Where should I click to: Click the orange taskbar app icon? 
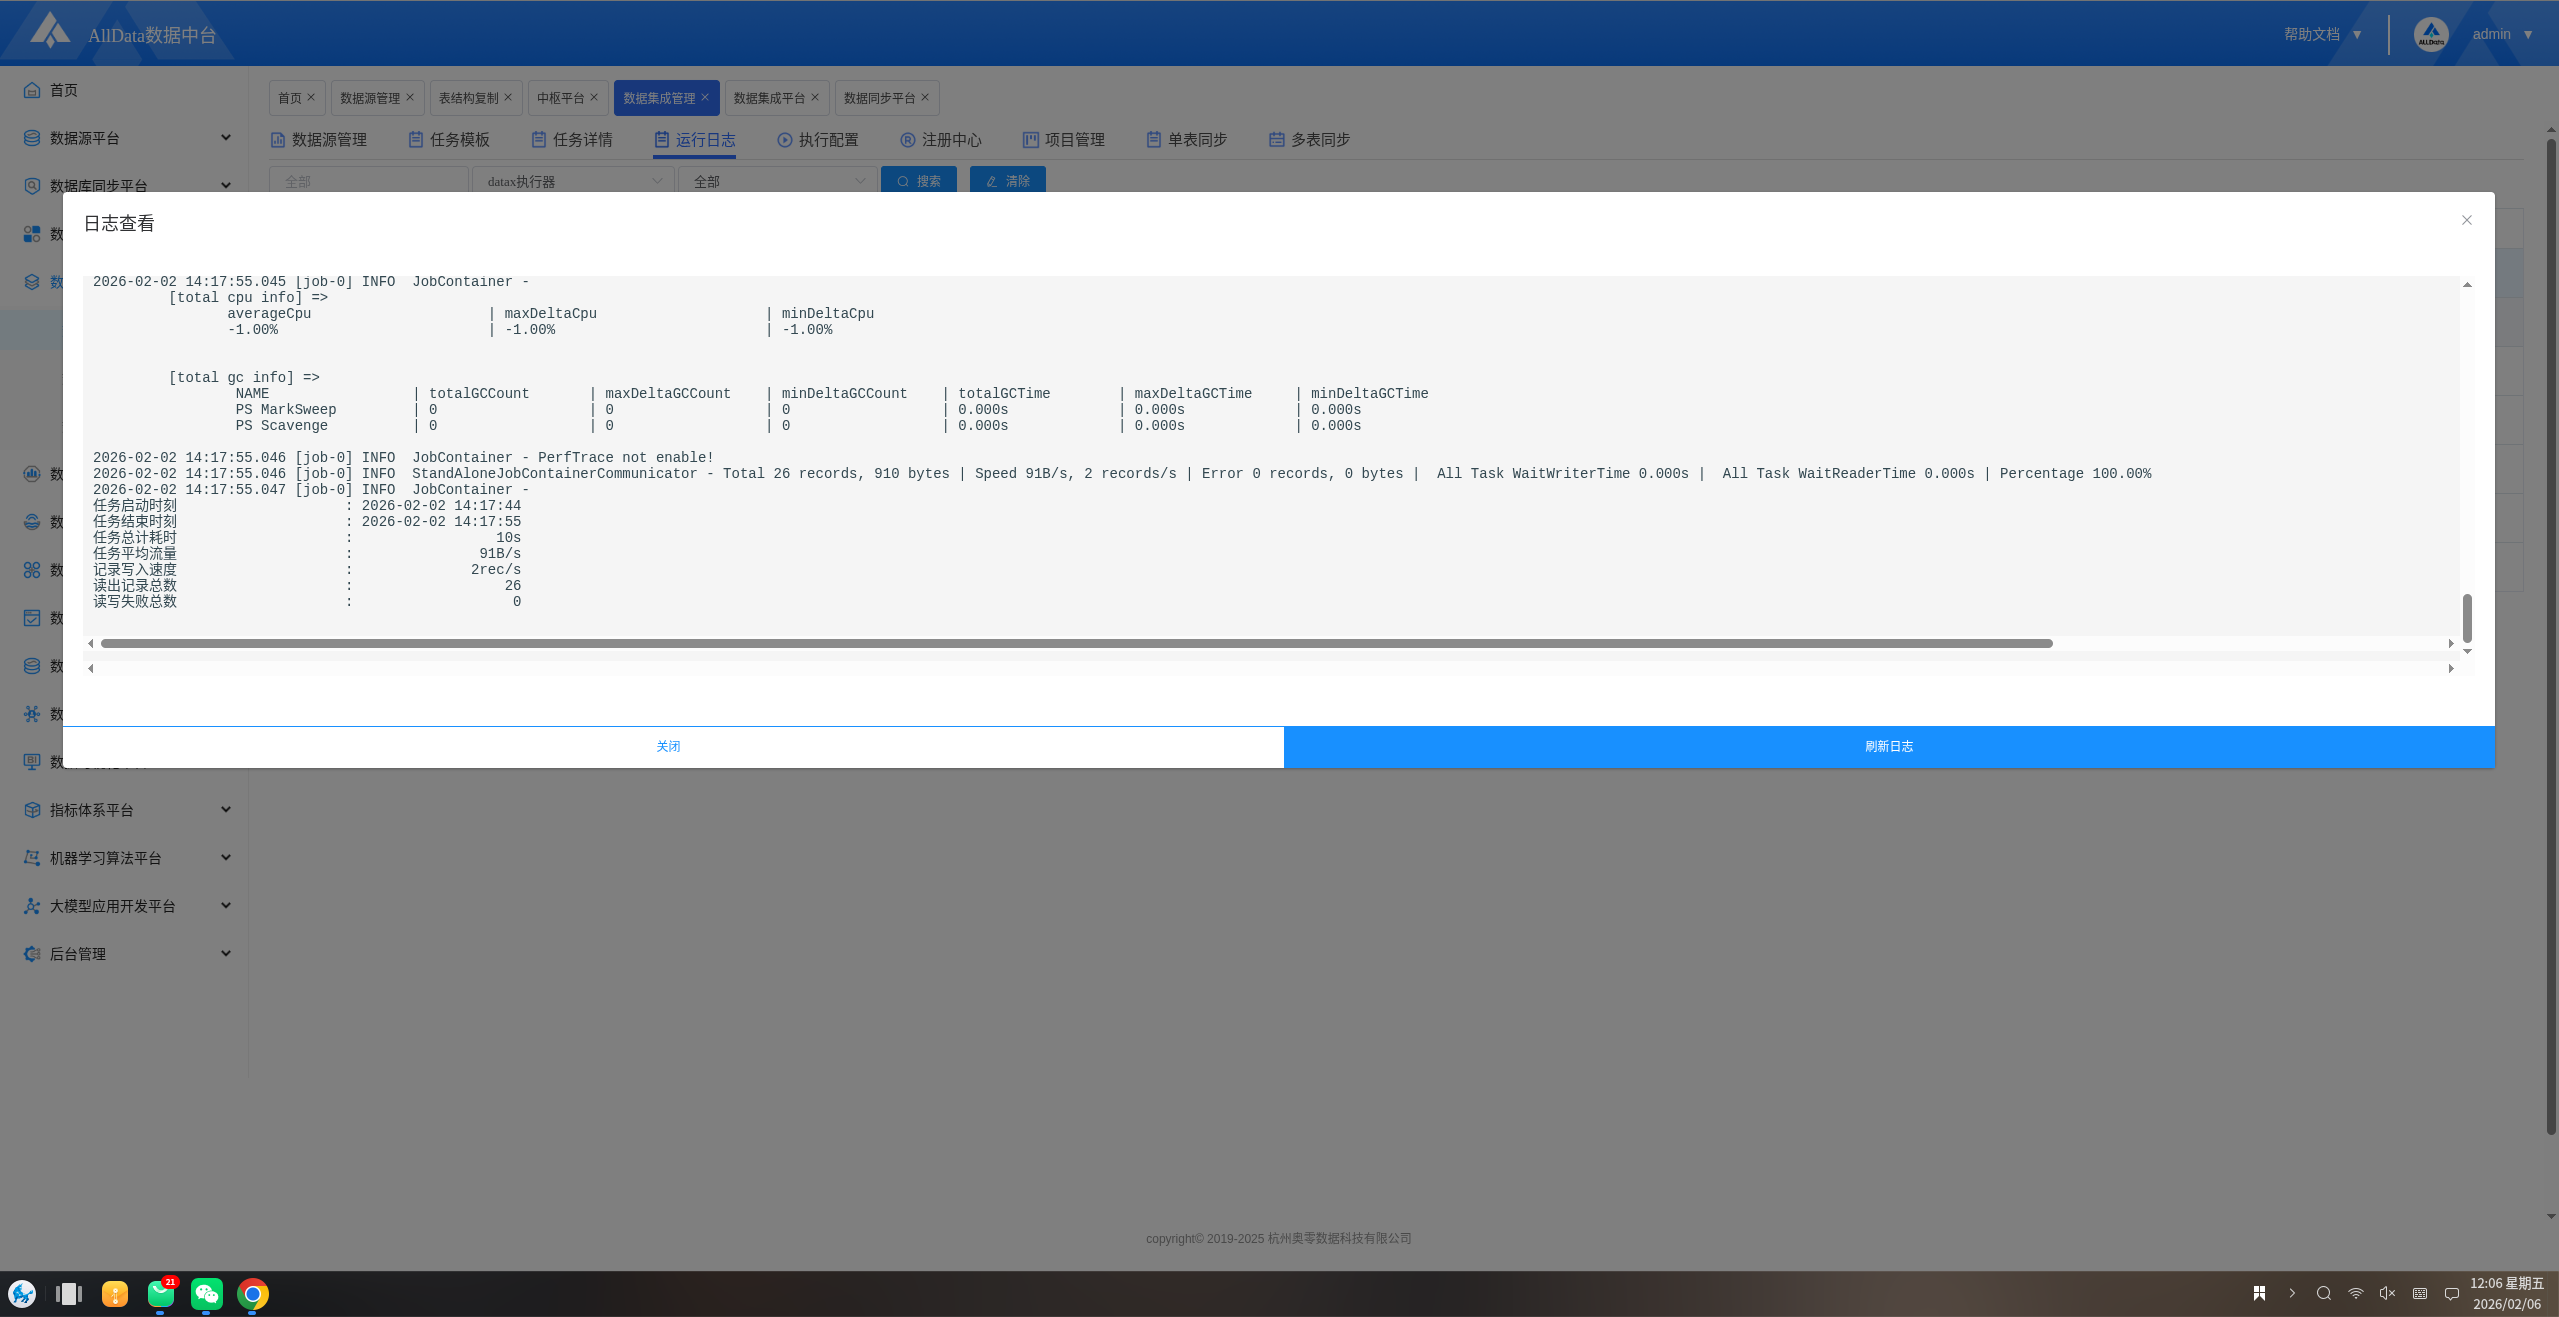click(x=115, y=1294)
